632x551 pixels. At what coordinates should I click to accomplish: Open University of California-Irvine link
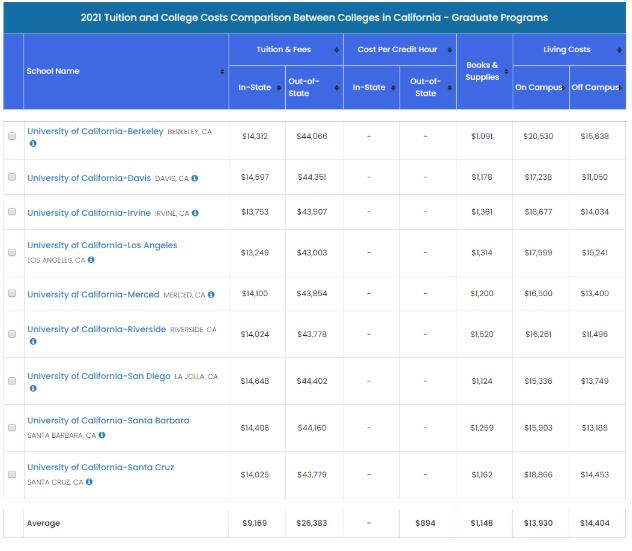(89, 212)
